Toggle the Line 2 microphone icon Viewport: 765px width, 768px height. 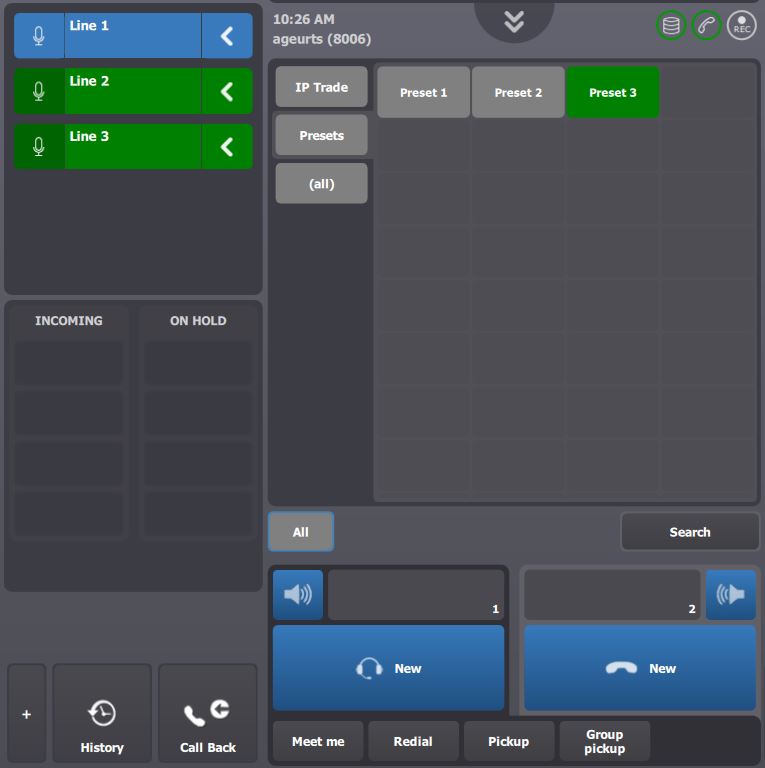coord(39,91)
